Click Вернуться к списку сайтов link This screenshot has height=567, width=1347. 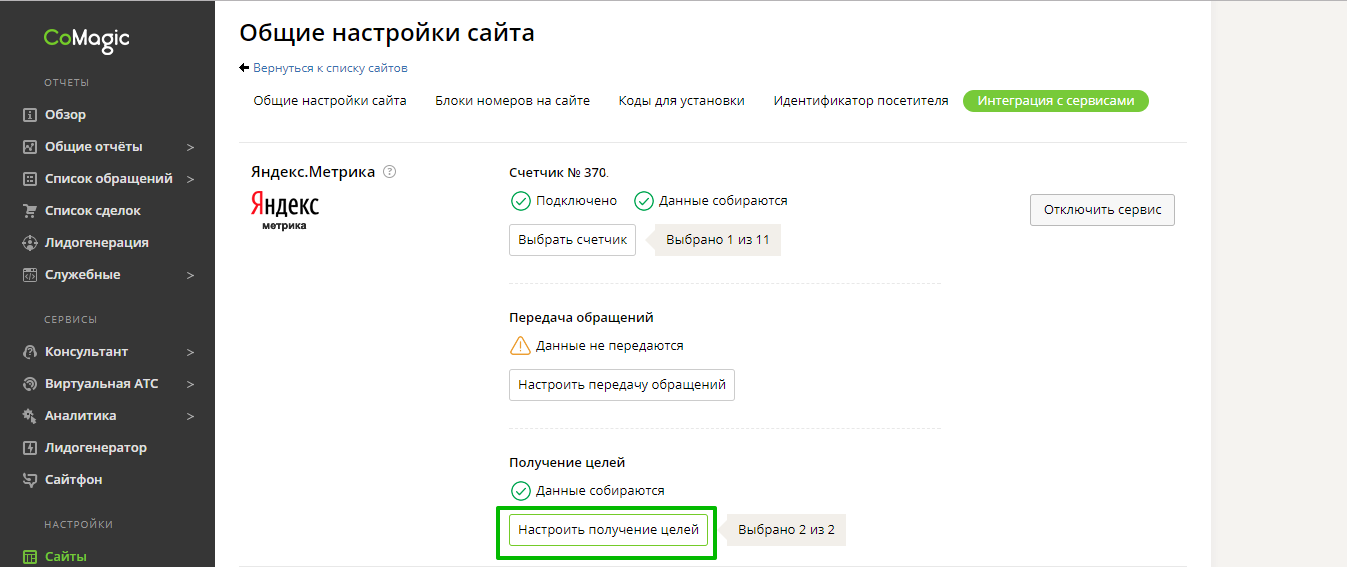[330, 68]
